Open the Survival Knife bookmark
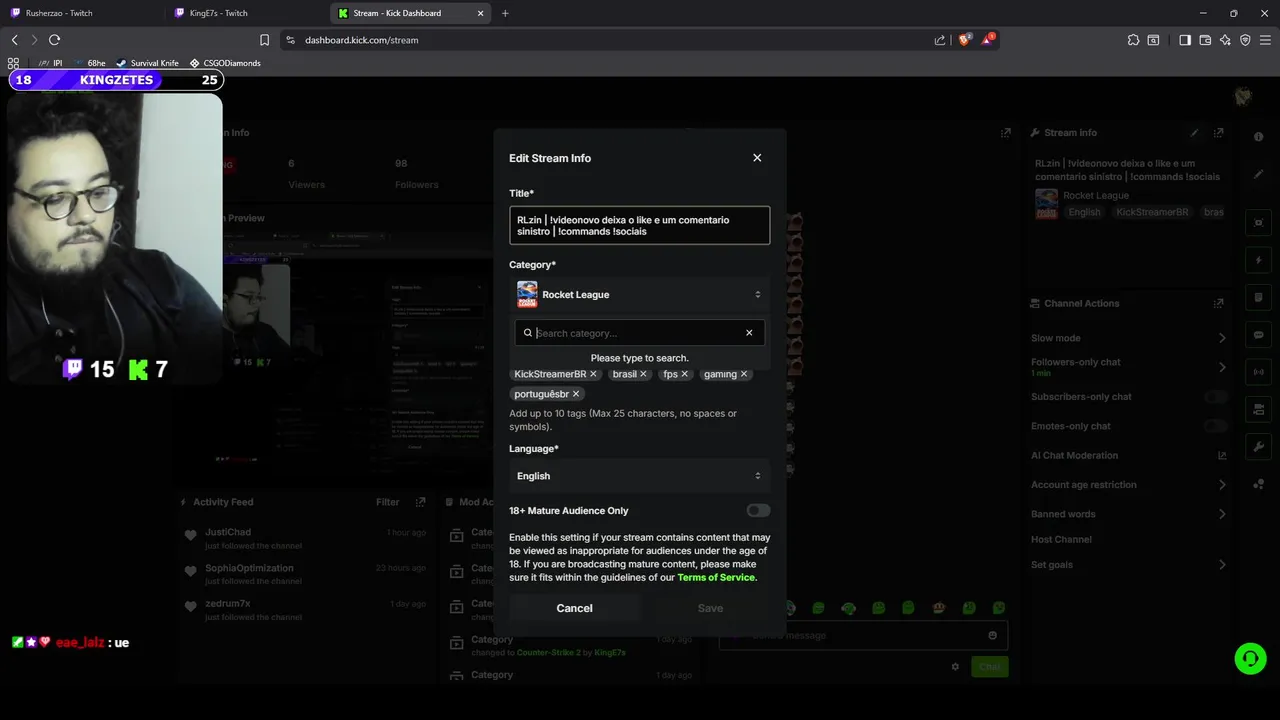The height and width of the screenshot is (720, 1280). 147,63
